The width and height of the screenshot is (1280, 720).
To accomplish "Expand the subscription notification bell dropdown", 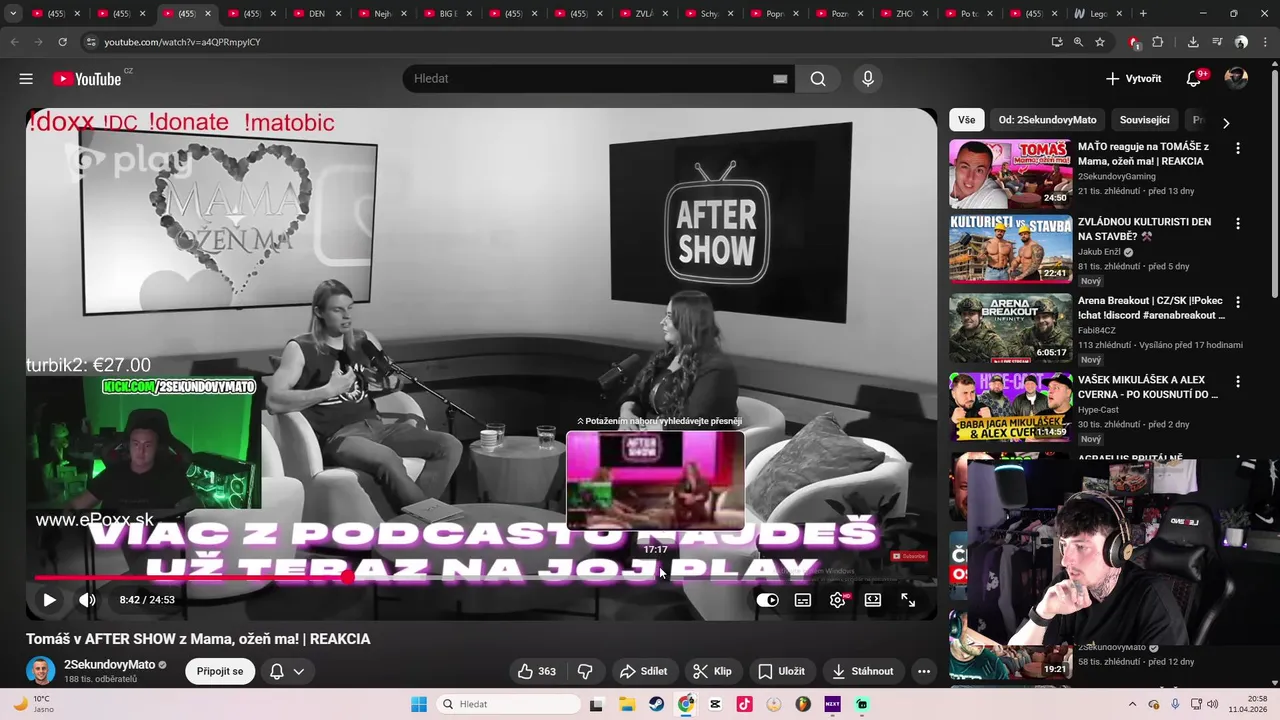I will (x=287, y=671).
